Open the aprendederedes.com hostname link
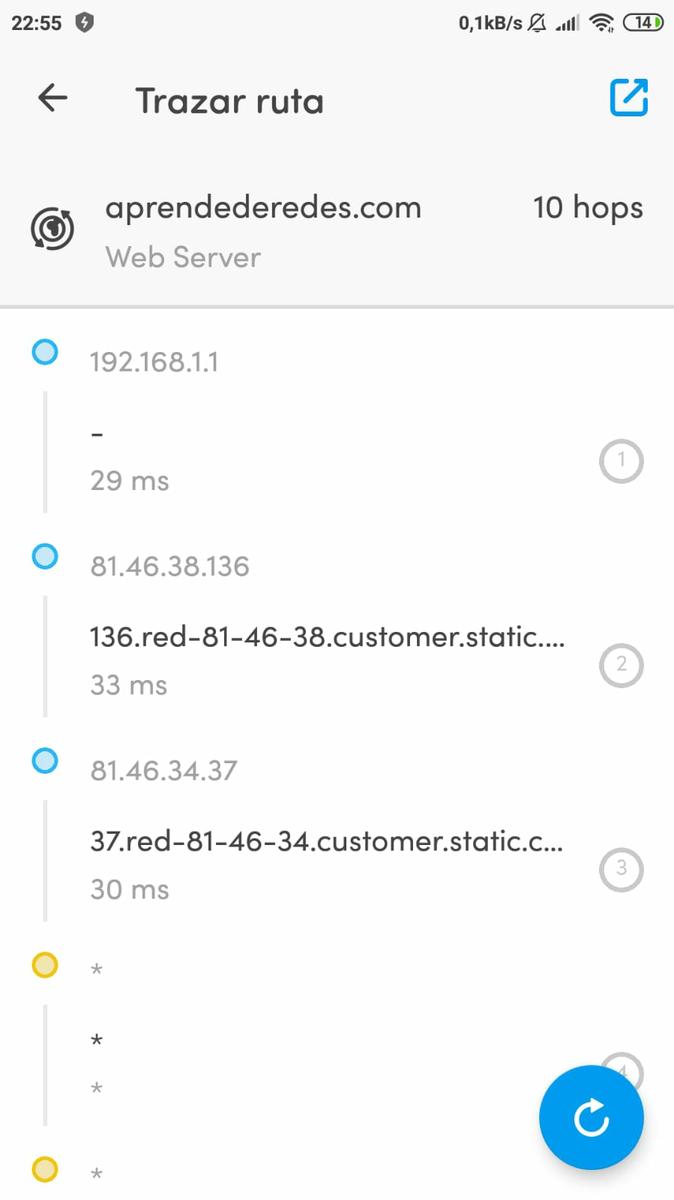The height and width of the screenshot is (1200, 674). [x=263, y=207]
